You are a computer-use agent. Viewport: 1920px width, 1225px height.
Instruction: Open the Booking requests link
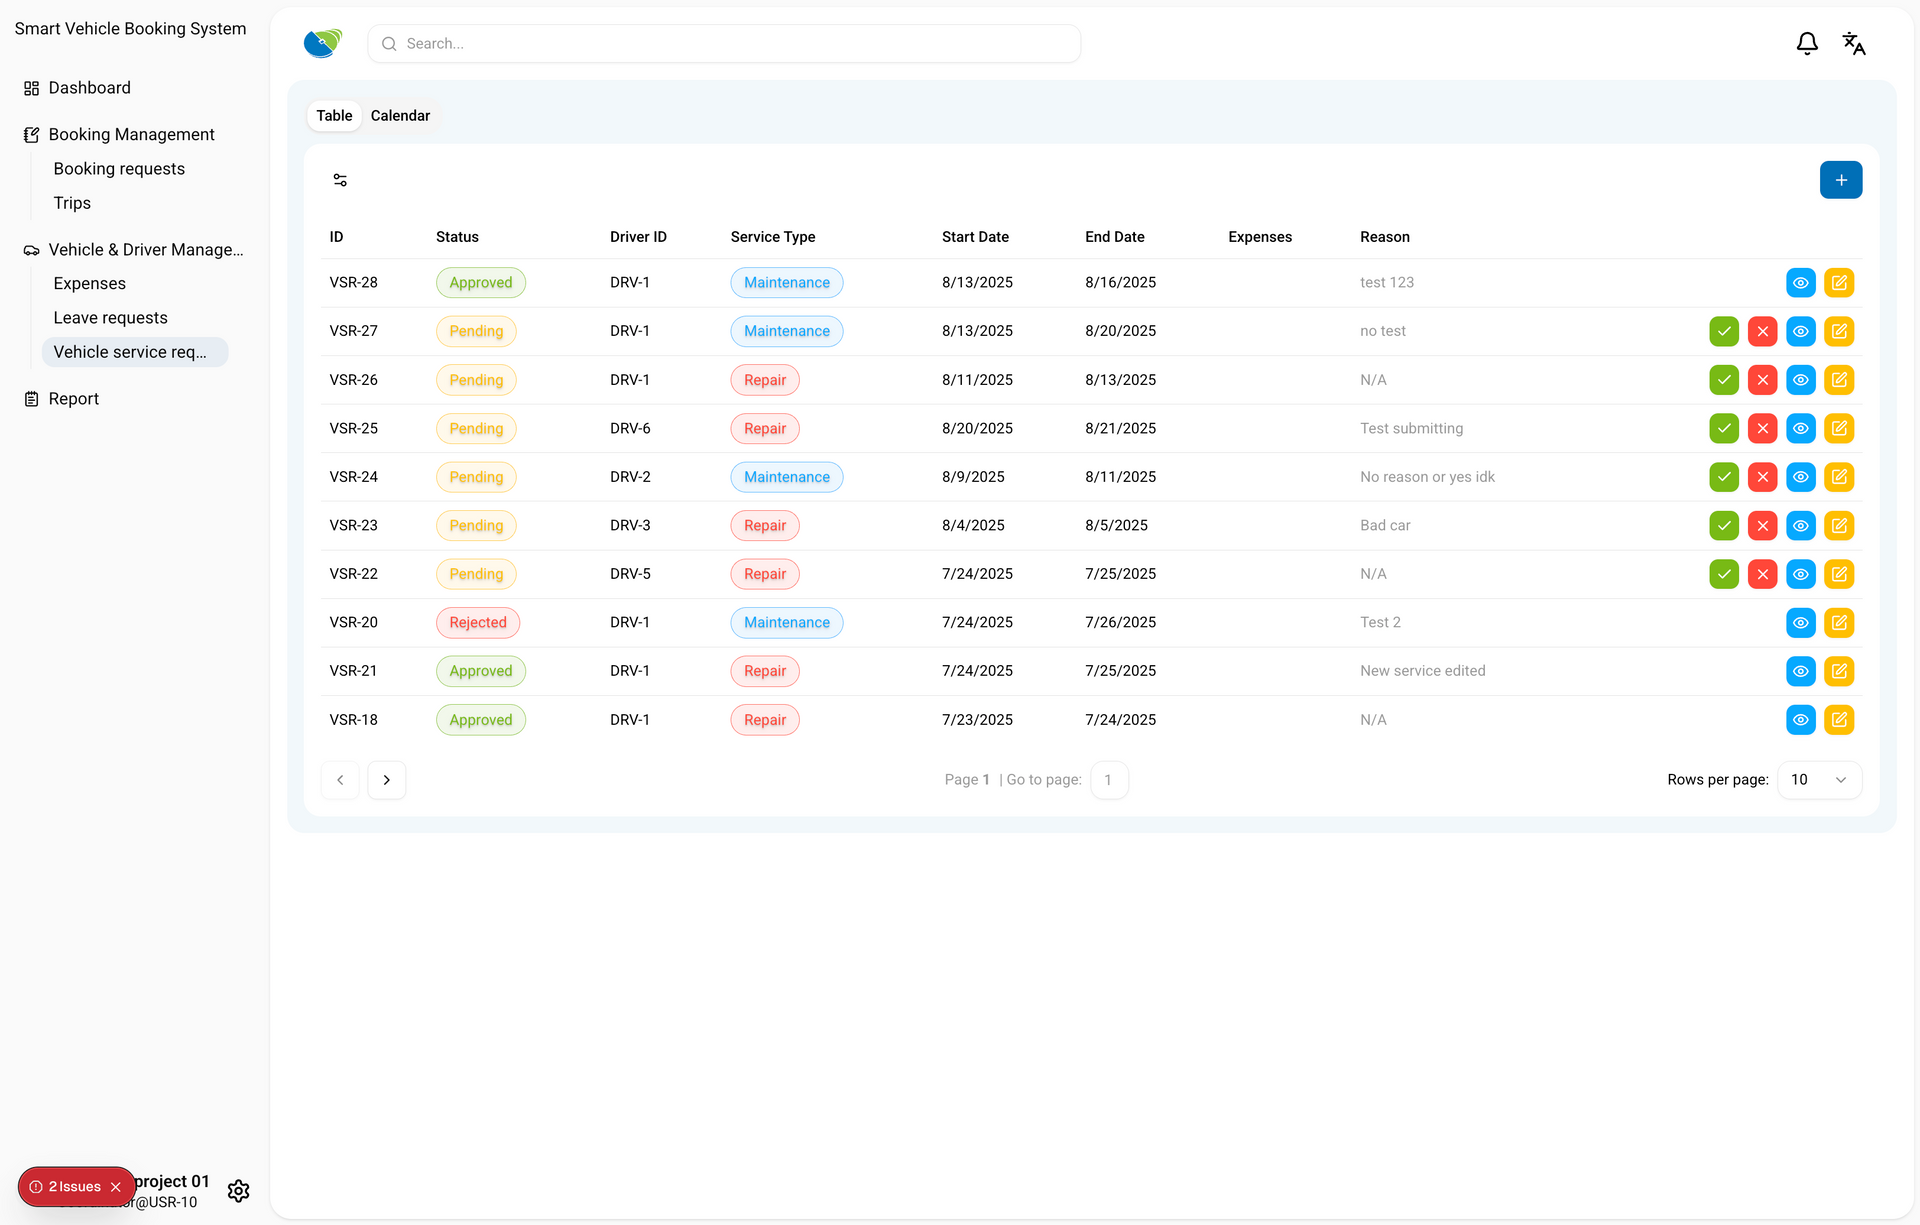[x=119, y=169]
